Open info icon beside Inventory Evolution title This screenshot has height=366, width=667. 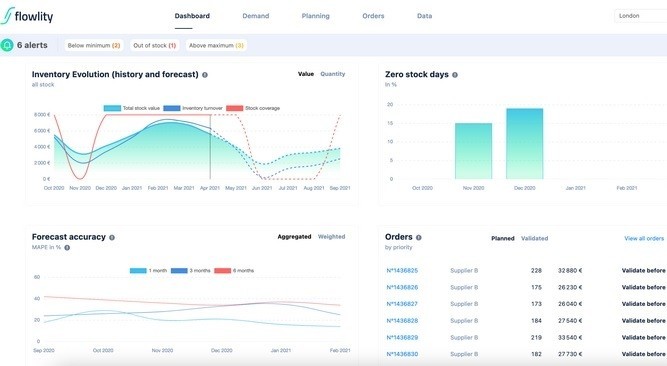(205, 75)
